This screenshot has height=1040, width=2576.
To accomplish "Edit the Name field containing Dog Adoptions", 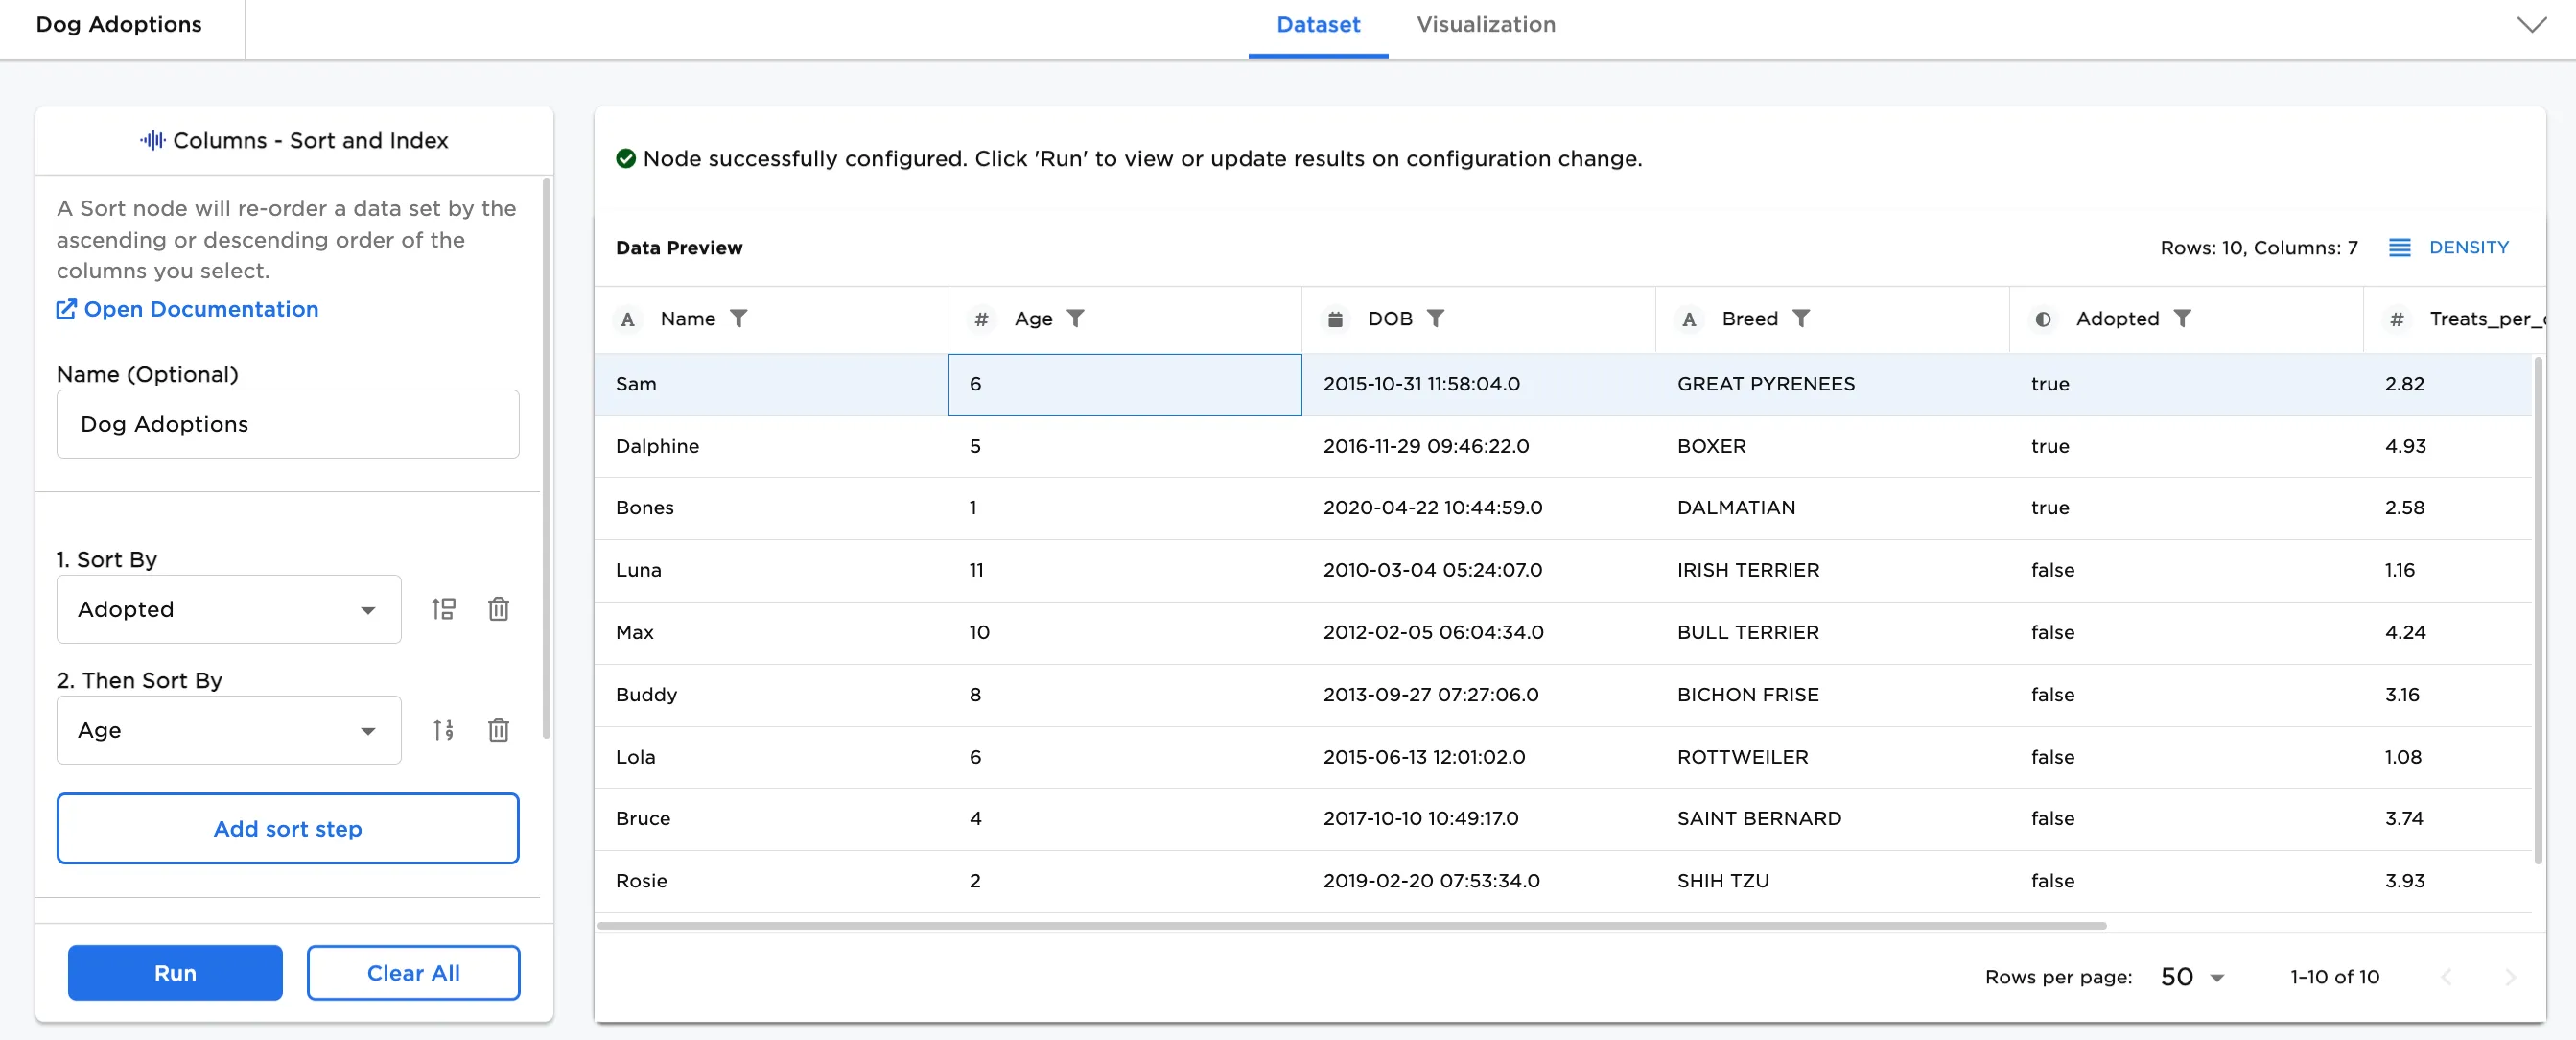I will tap(287, 424).
